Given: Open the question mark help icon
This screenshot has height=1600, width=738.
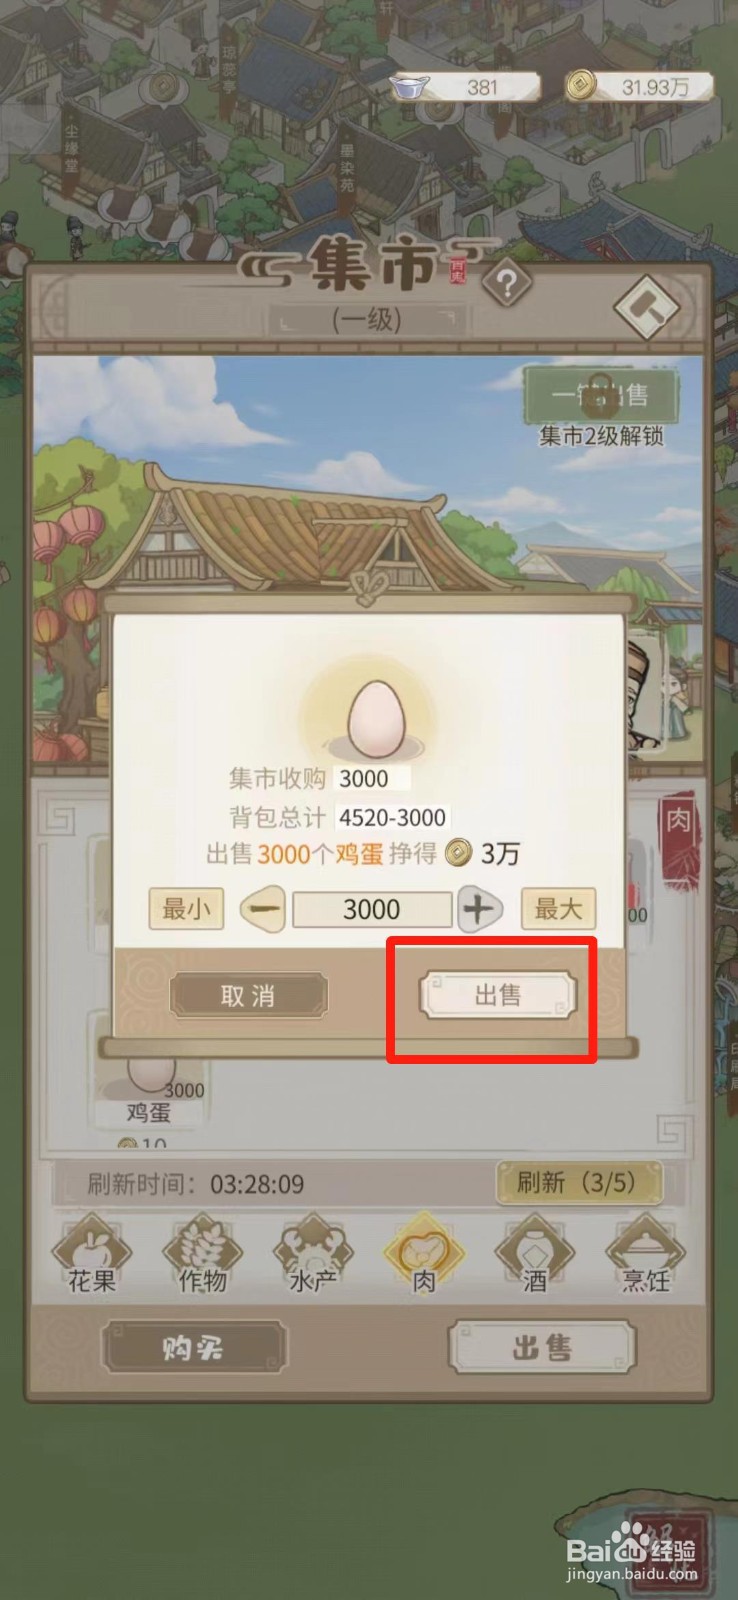Looking at the screenshot, I should (506, 285).
